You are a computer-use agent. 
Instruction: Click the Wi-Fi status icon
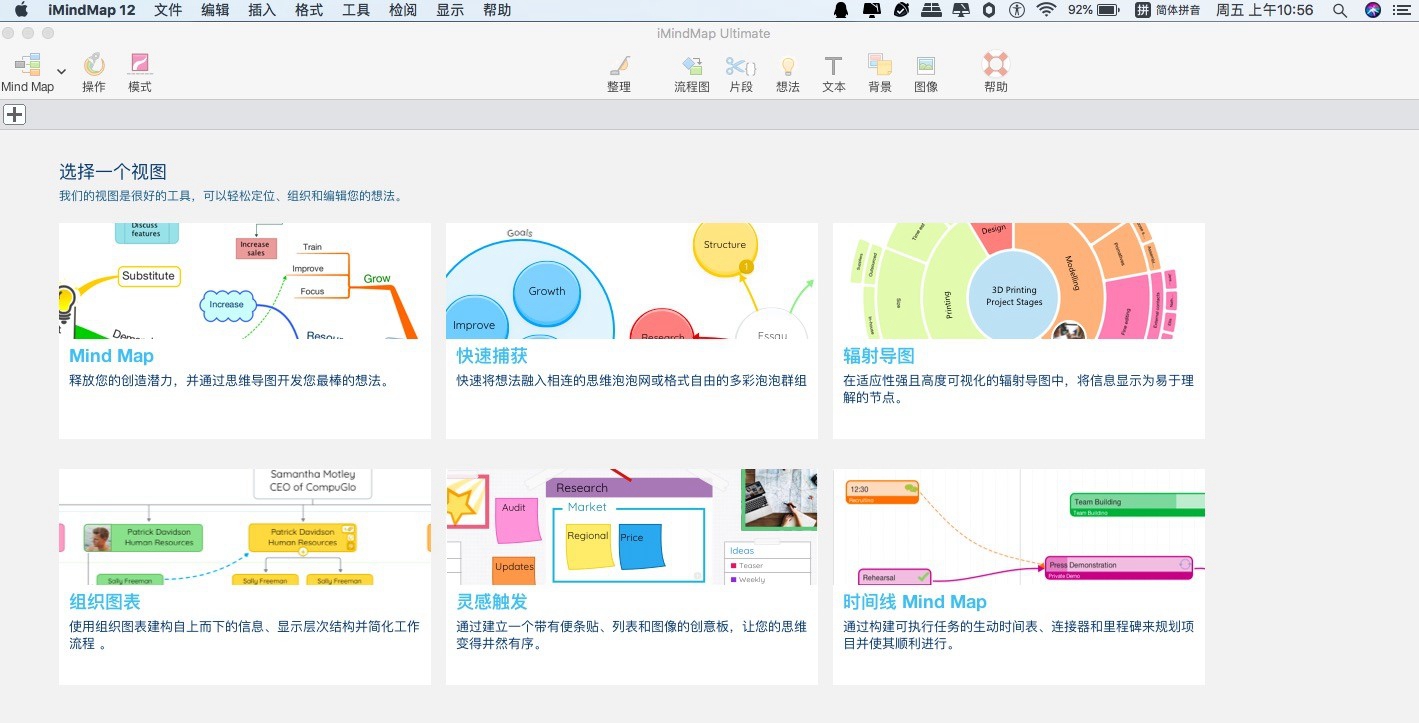[1046, 10]
